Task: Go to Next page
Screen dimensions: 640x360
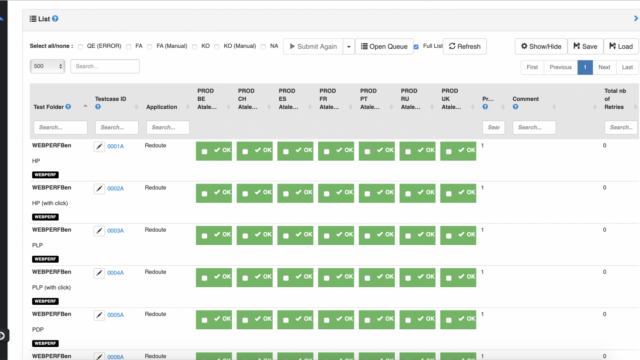Action: [x=604, y=67]
